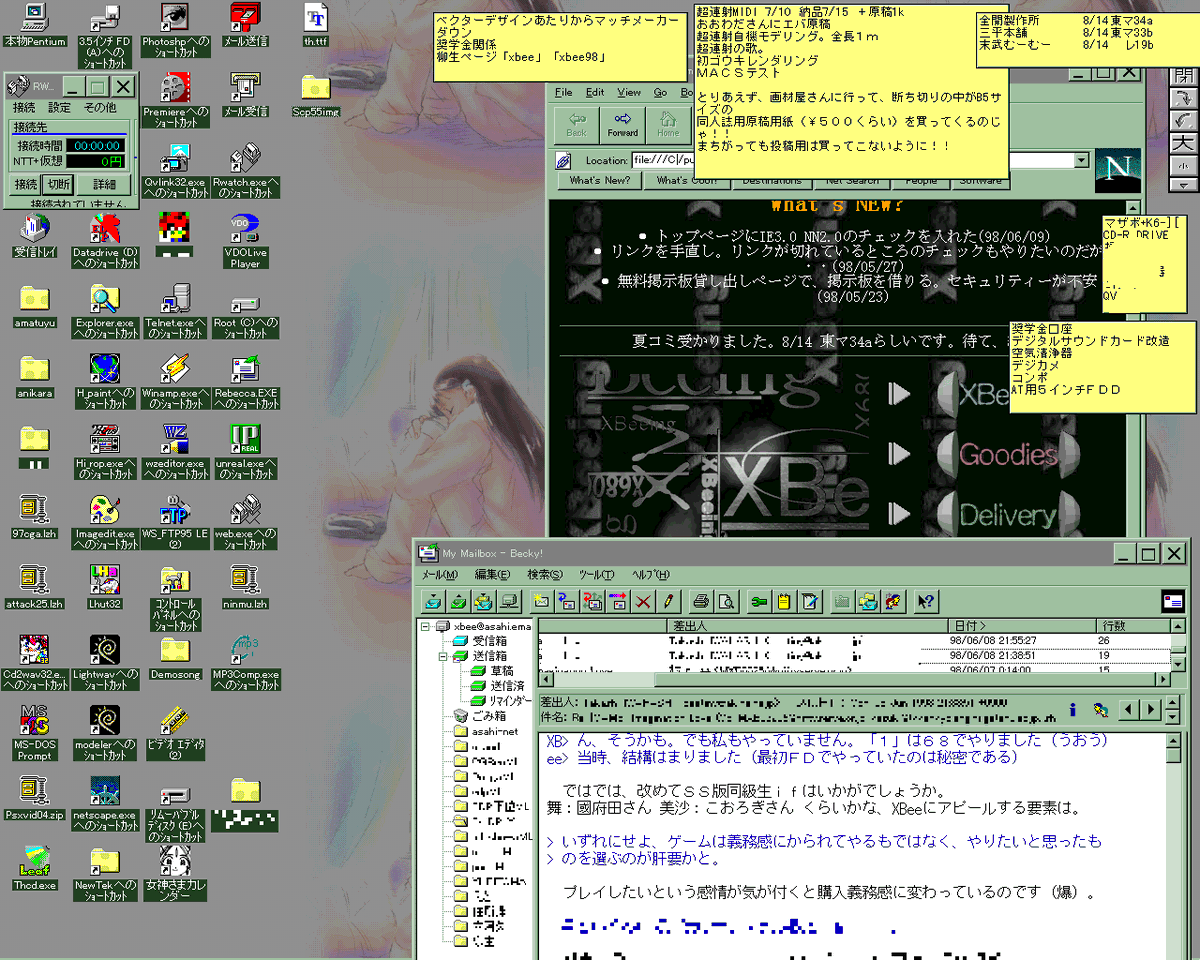Image resolution: width=1200 pixels, height=960 pixels.
Task: Click the Print icon in Becky! toolbar
Action: coord(702,600)
